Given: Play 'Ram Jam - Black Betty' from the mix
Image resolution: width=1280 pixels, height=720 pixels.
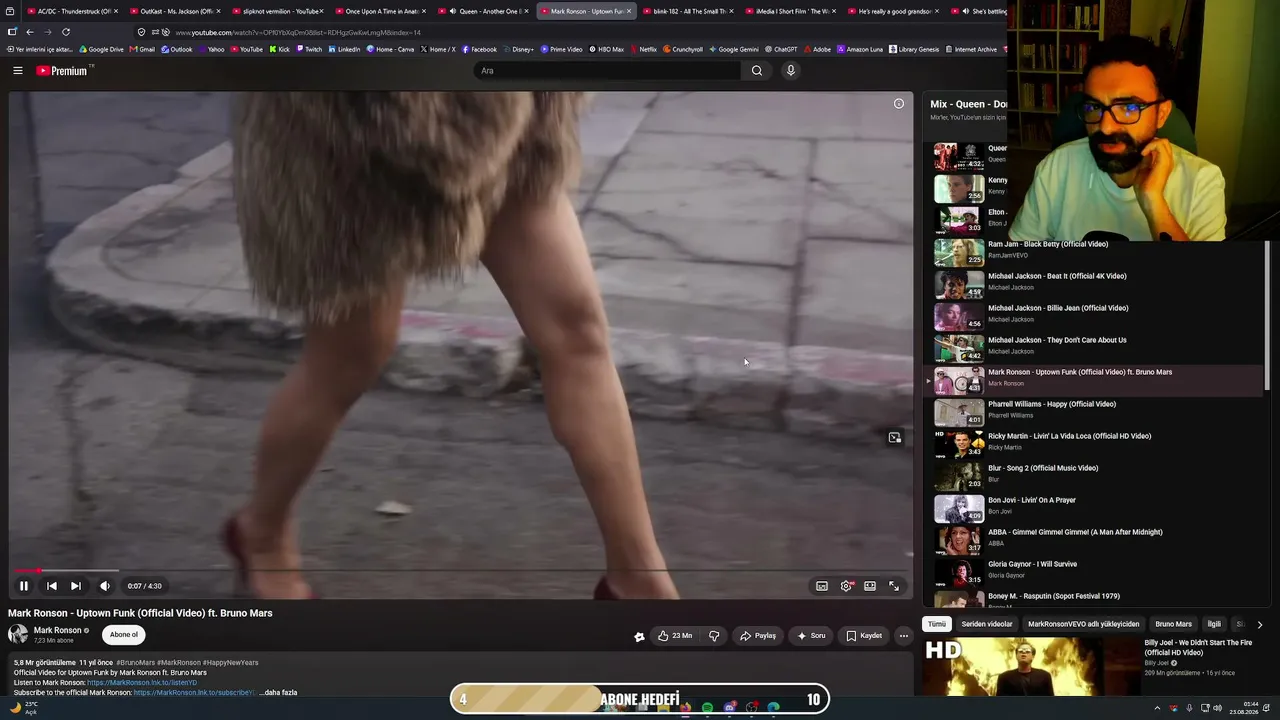Looking at the screenshot, I should [1095, 251].
